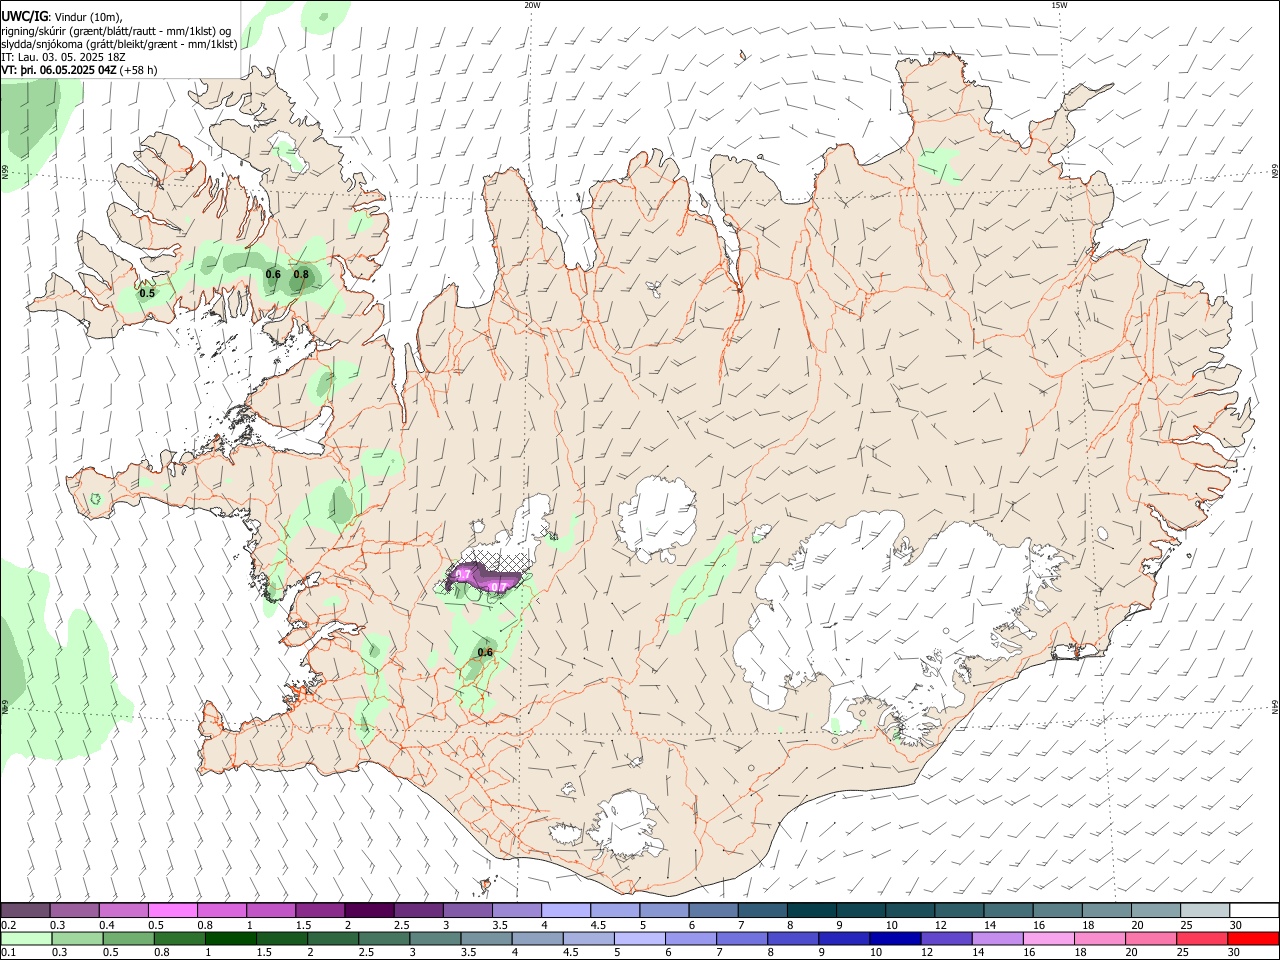1280x960 pixels.
Task: Select the green 0.8 rain legend swatch
Action: [179, 938]
